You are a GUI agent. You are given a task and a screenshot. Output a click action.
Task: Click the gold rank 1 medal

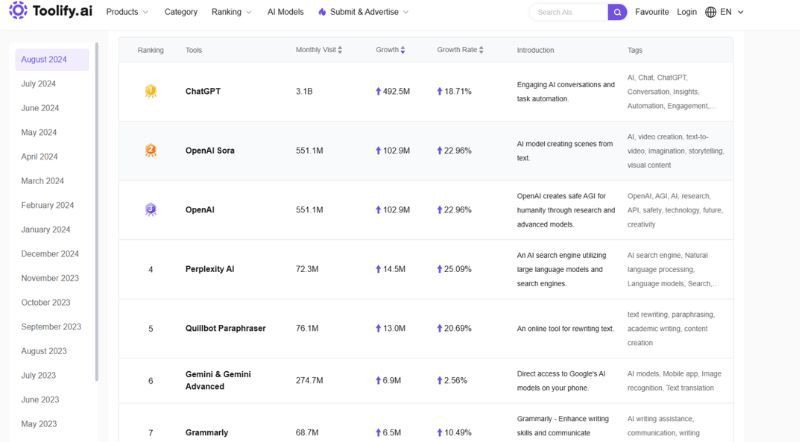click(x=151, y=91)
